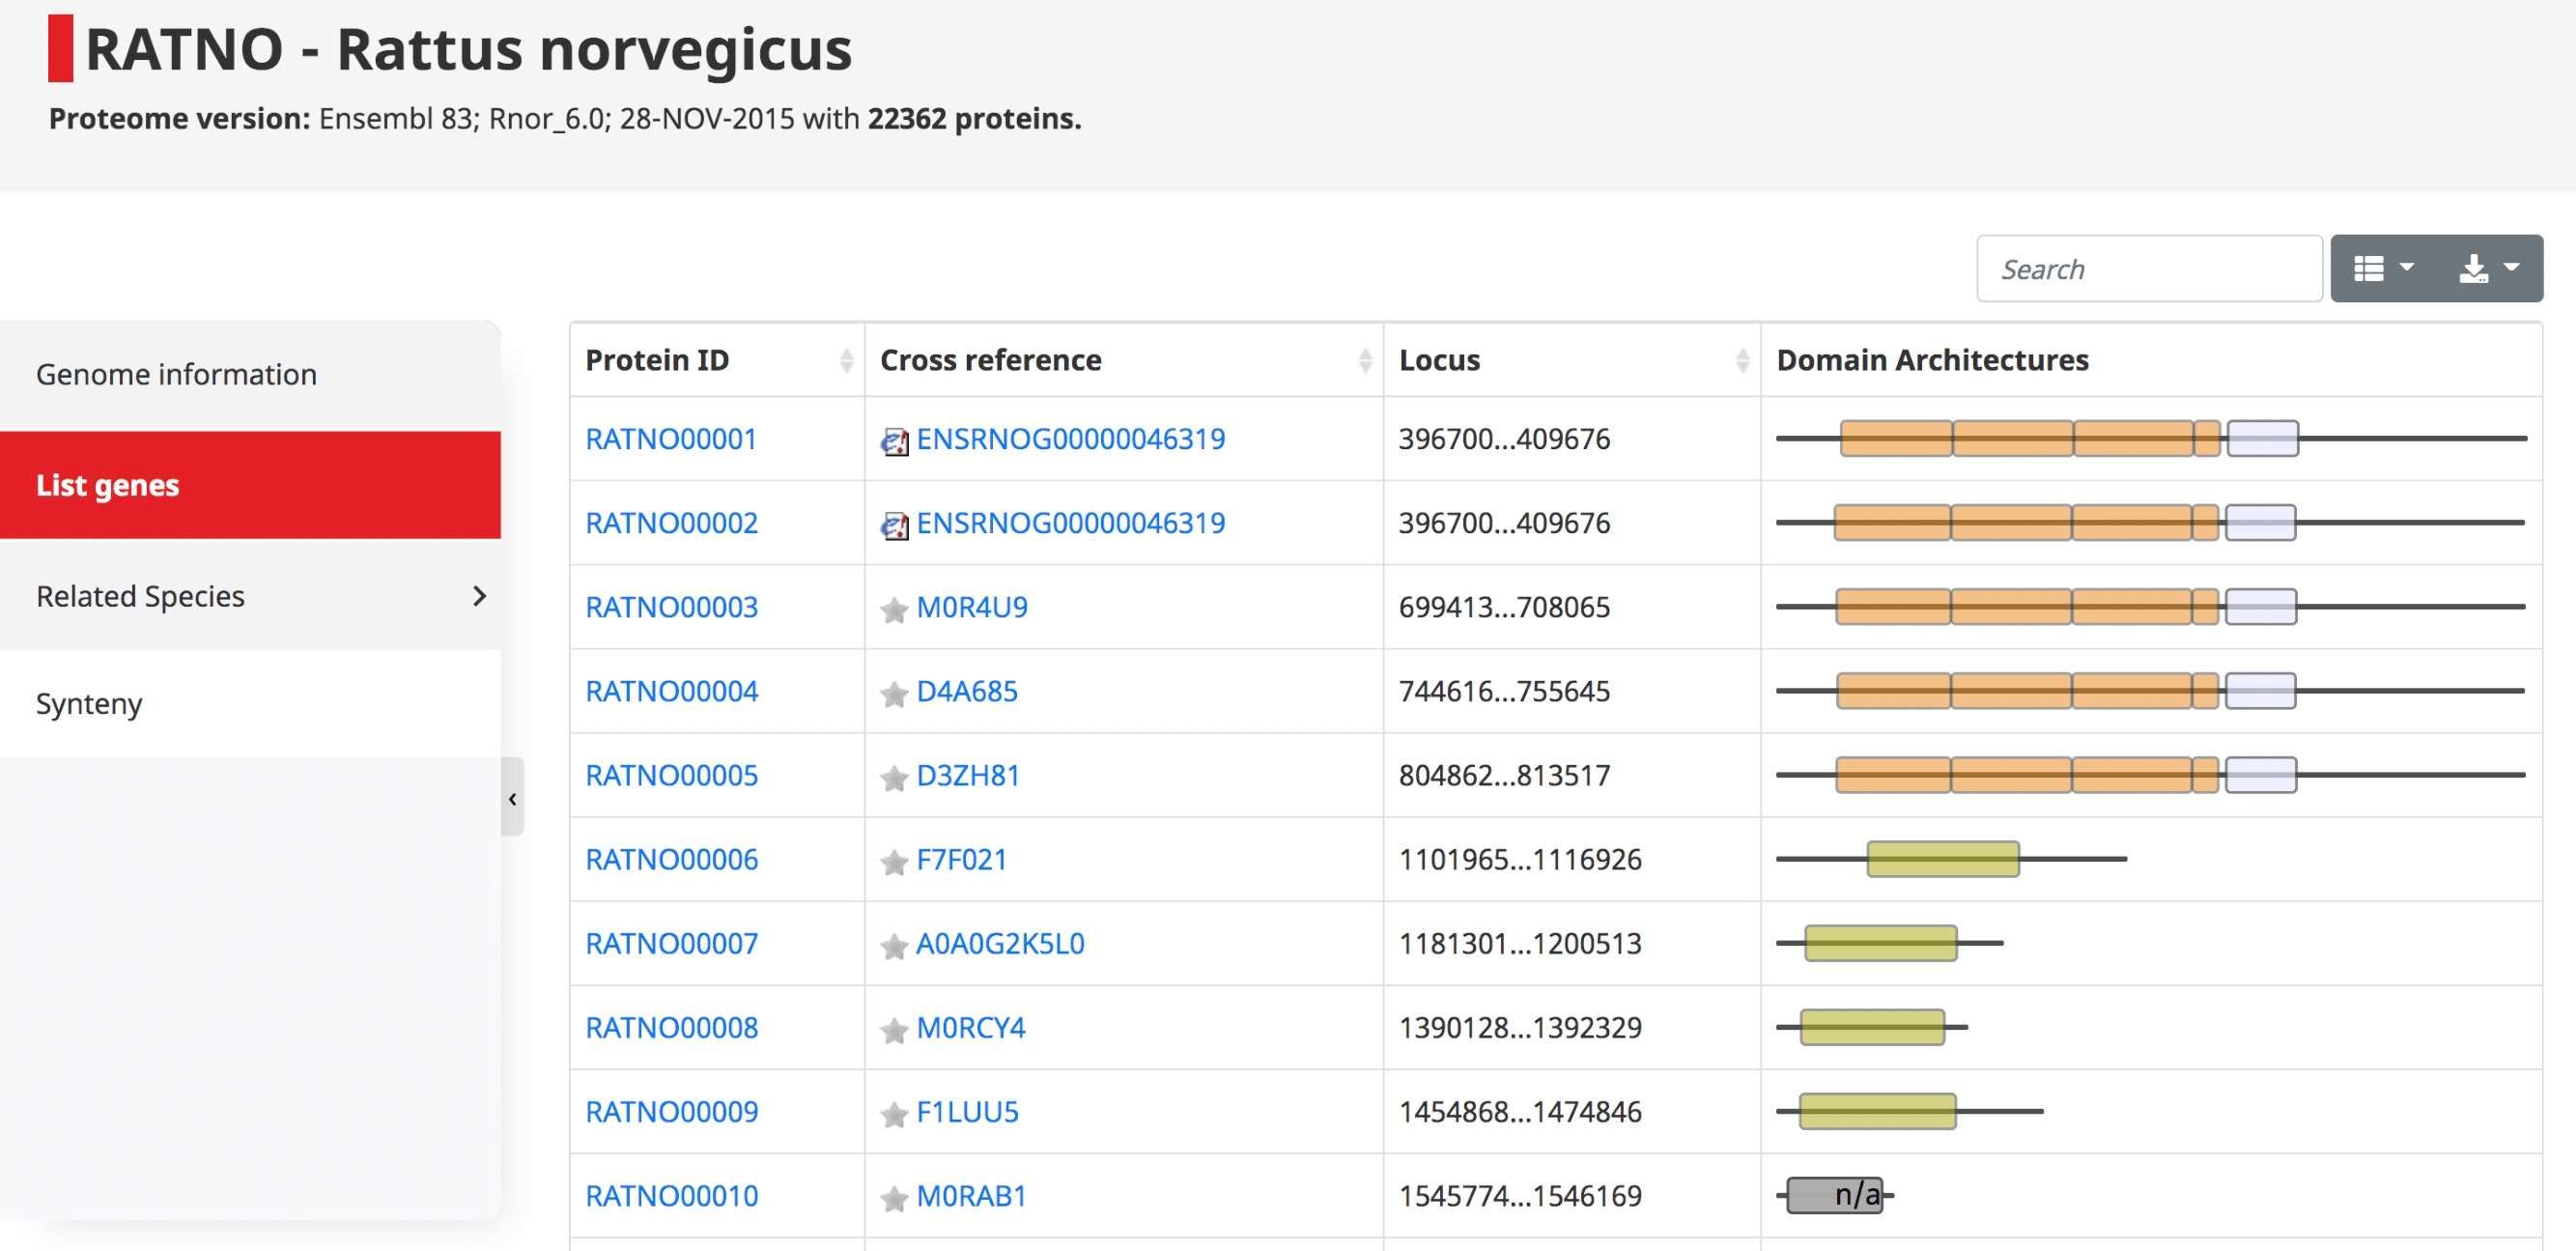Open protein RATNO00007 link
This screenshot has height=1251, width=2576.
click(671, 943)
